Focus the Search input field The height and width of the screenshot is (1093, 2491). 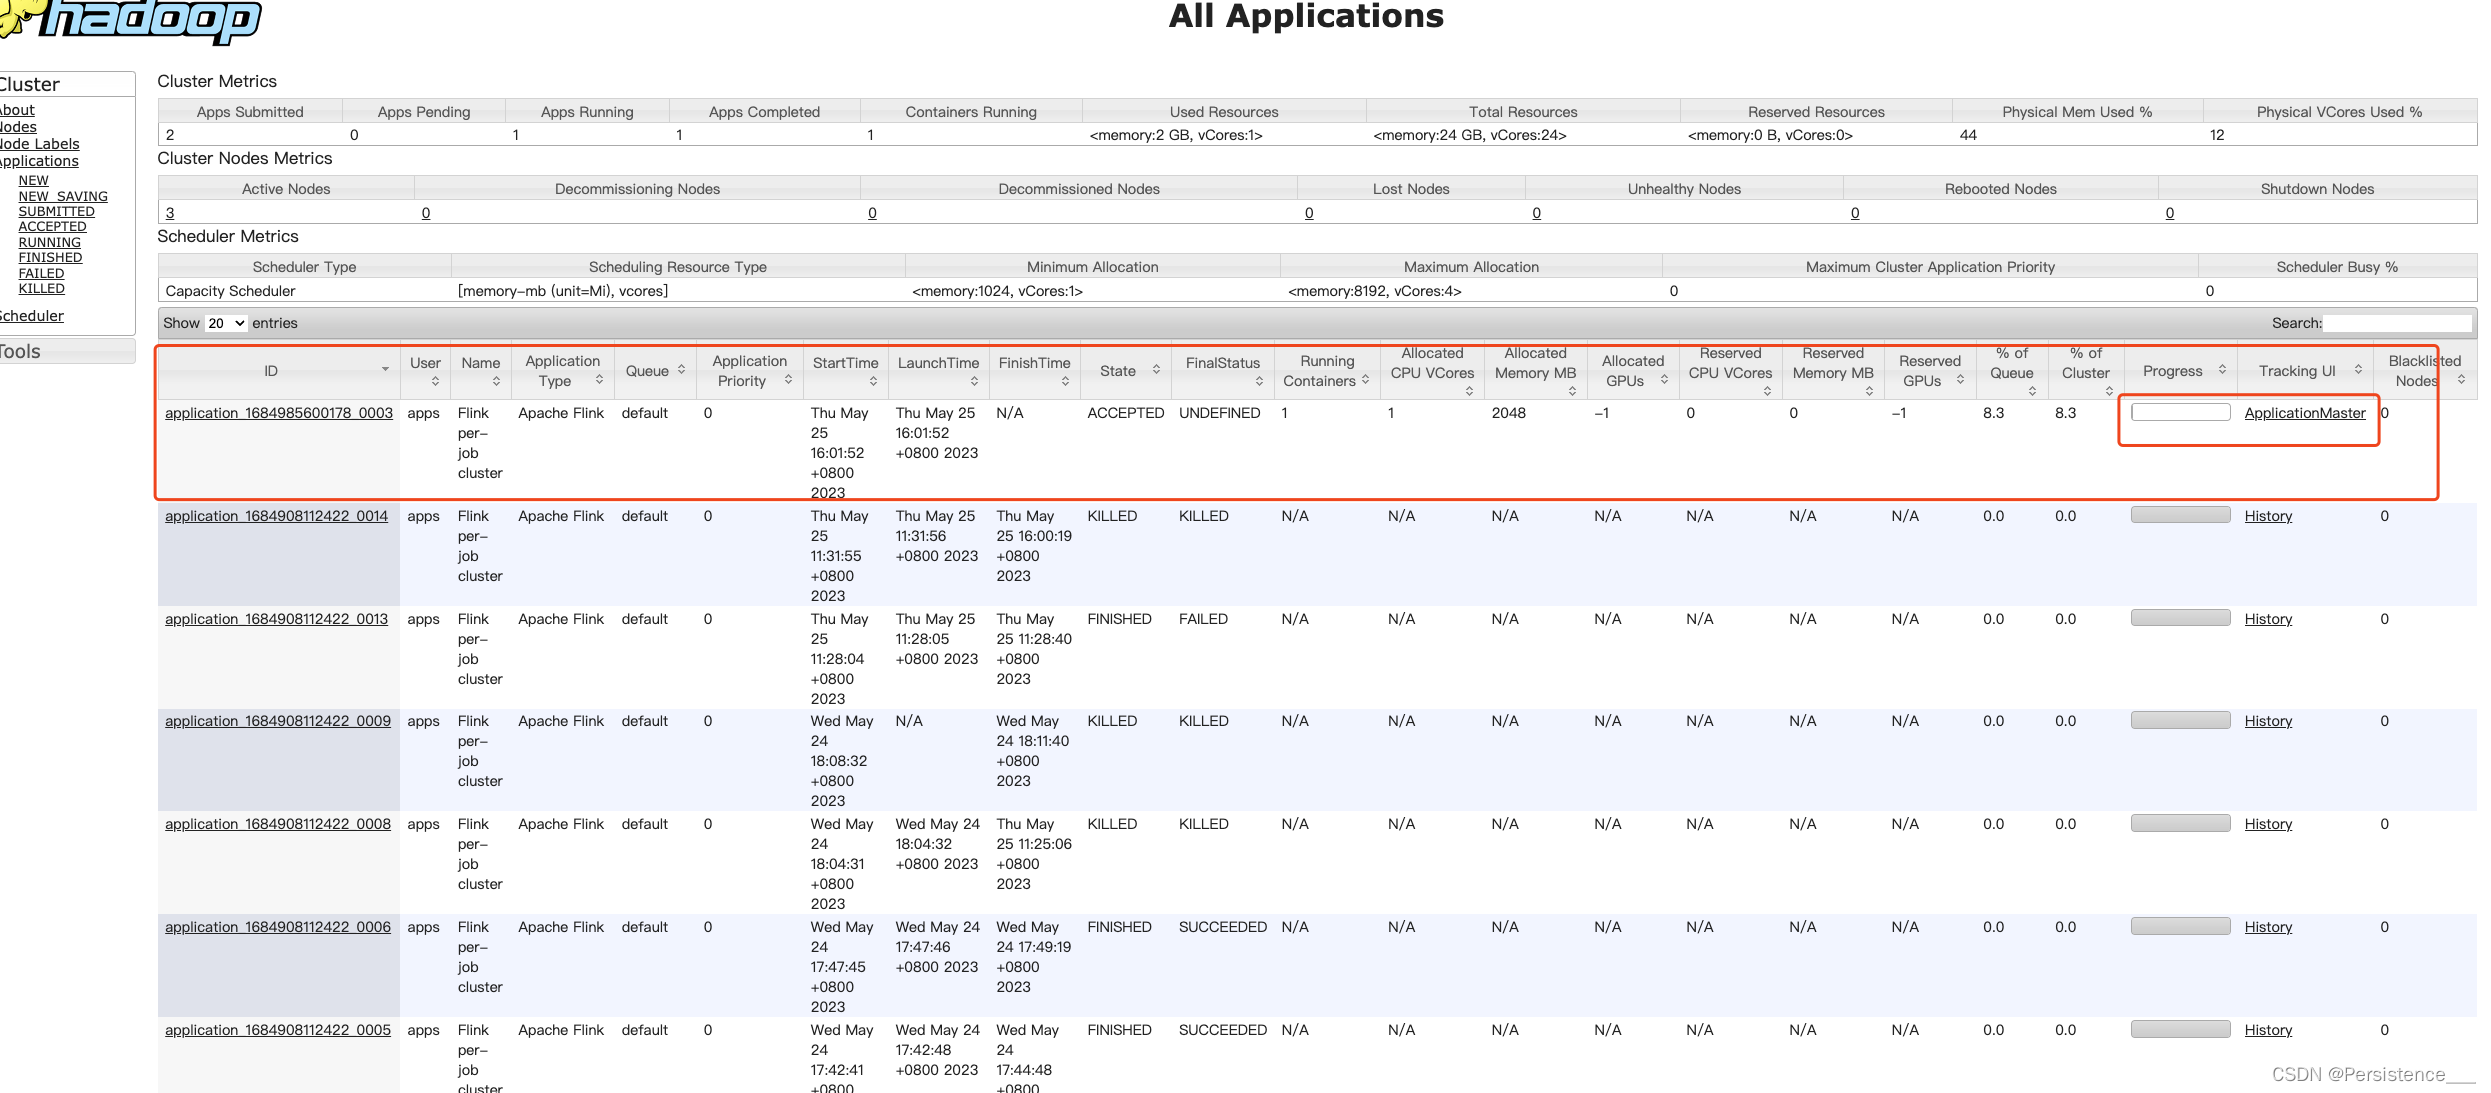coord(2398,323)
